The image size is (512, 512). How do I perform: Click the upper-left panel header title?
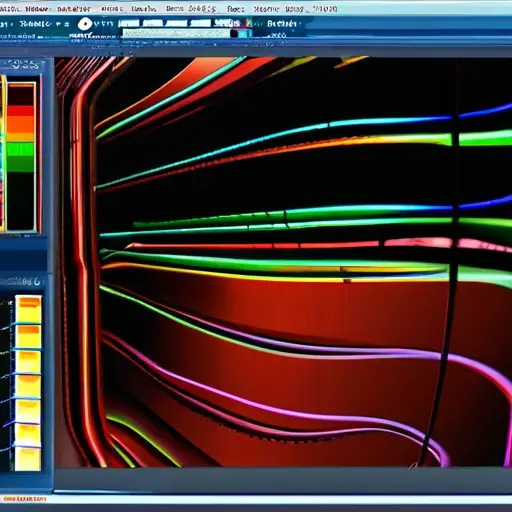point(21,65)
